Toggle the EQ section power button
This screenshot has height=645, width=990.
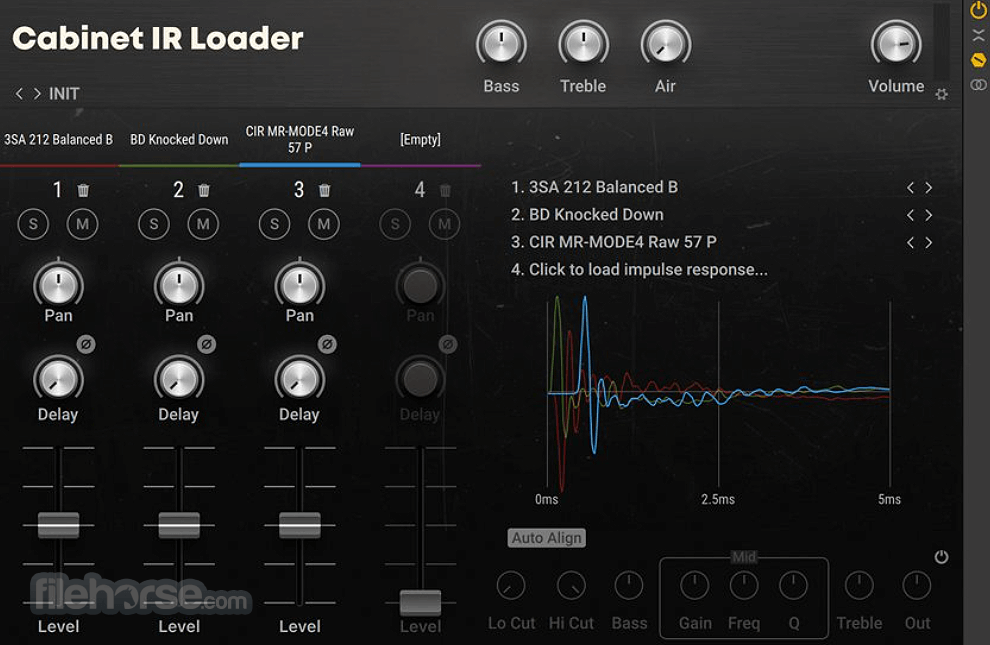(941, 557)
